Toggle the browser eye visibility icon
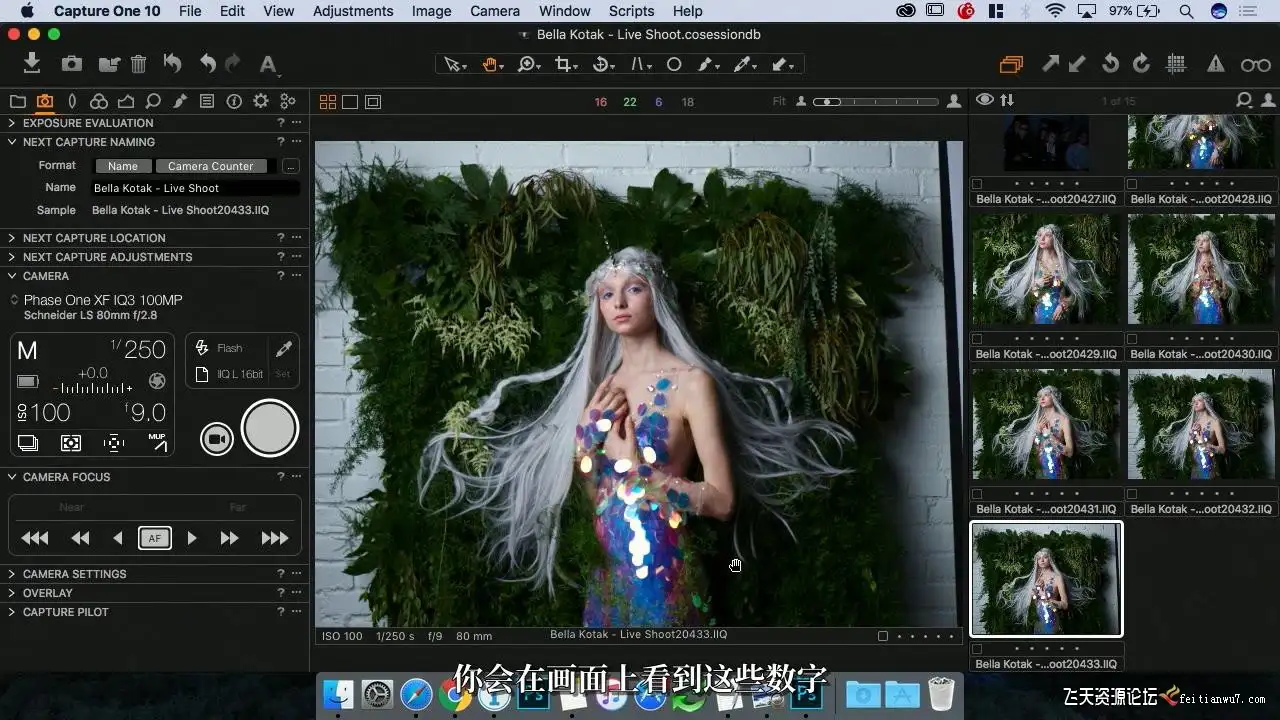The width and height of the screenshot is (1280, 720). point(985,100)
